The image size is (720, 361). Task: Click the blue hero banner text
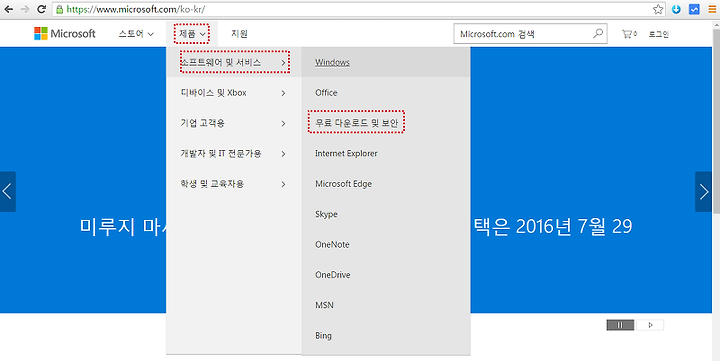[552, 226]
